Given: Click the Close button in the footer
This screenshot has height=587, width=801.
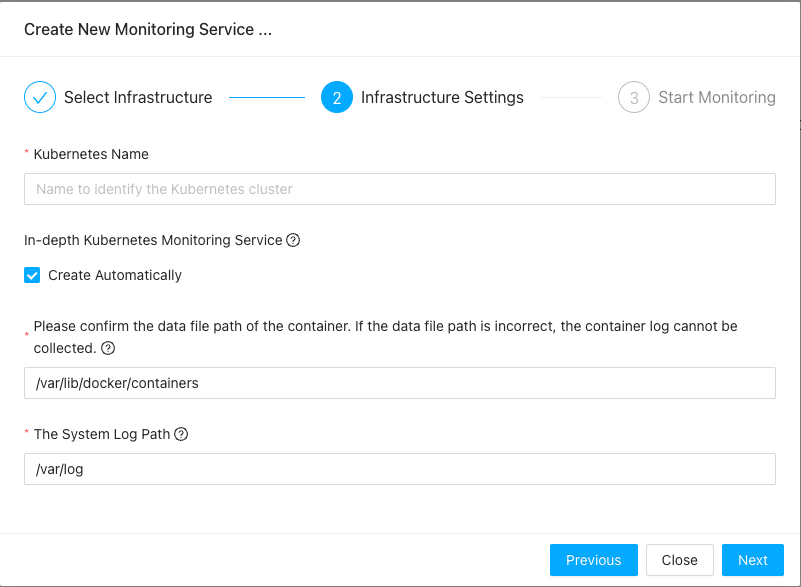Looking at the screenshot, I should coord(679,560).
